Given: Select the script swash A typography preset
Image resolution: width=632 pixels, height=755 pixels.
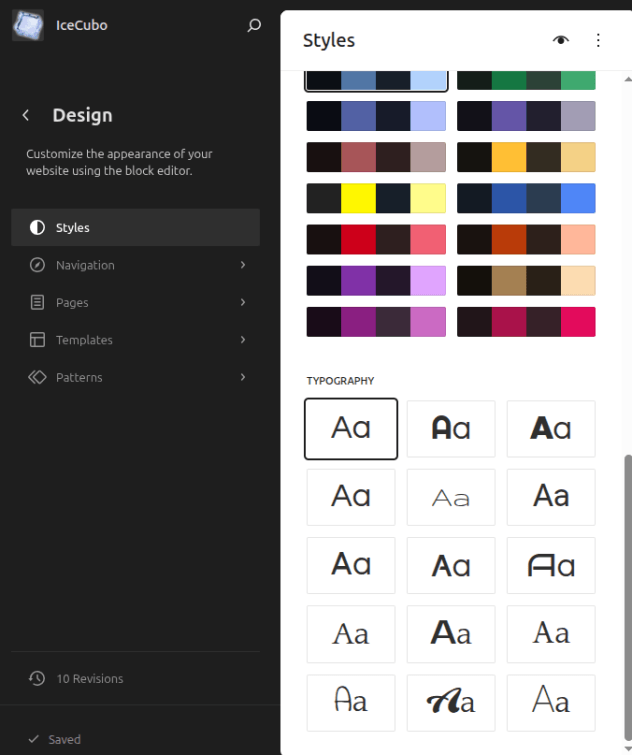Looking at the screenshot, I should pos(451,703).
